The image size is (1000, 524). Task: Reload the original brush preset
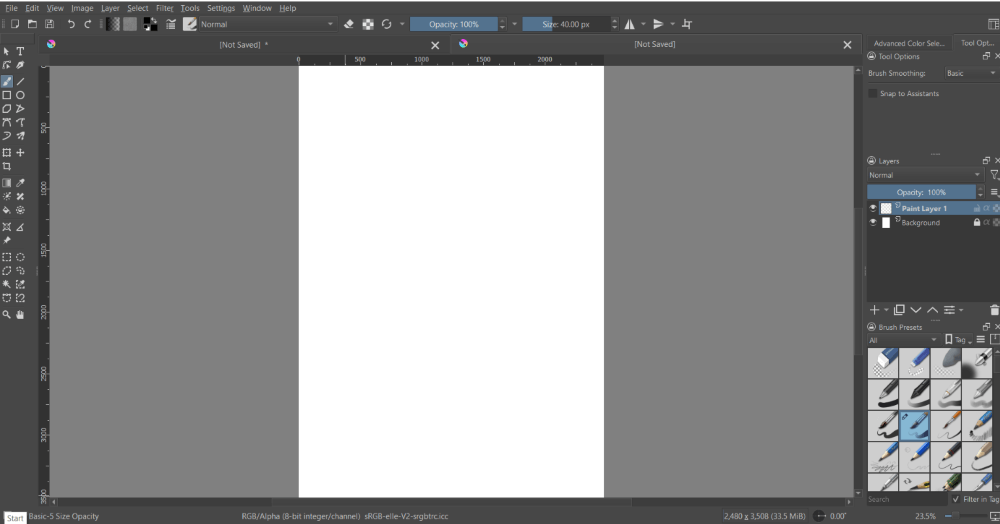click(386, 24)
